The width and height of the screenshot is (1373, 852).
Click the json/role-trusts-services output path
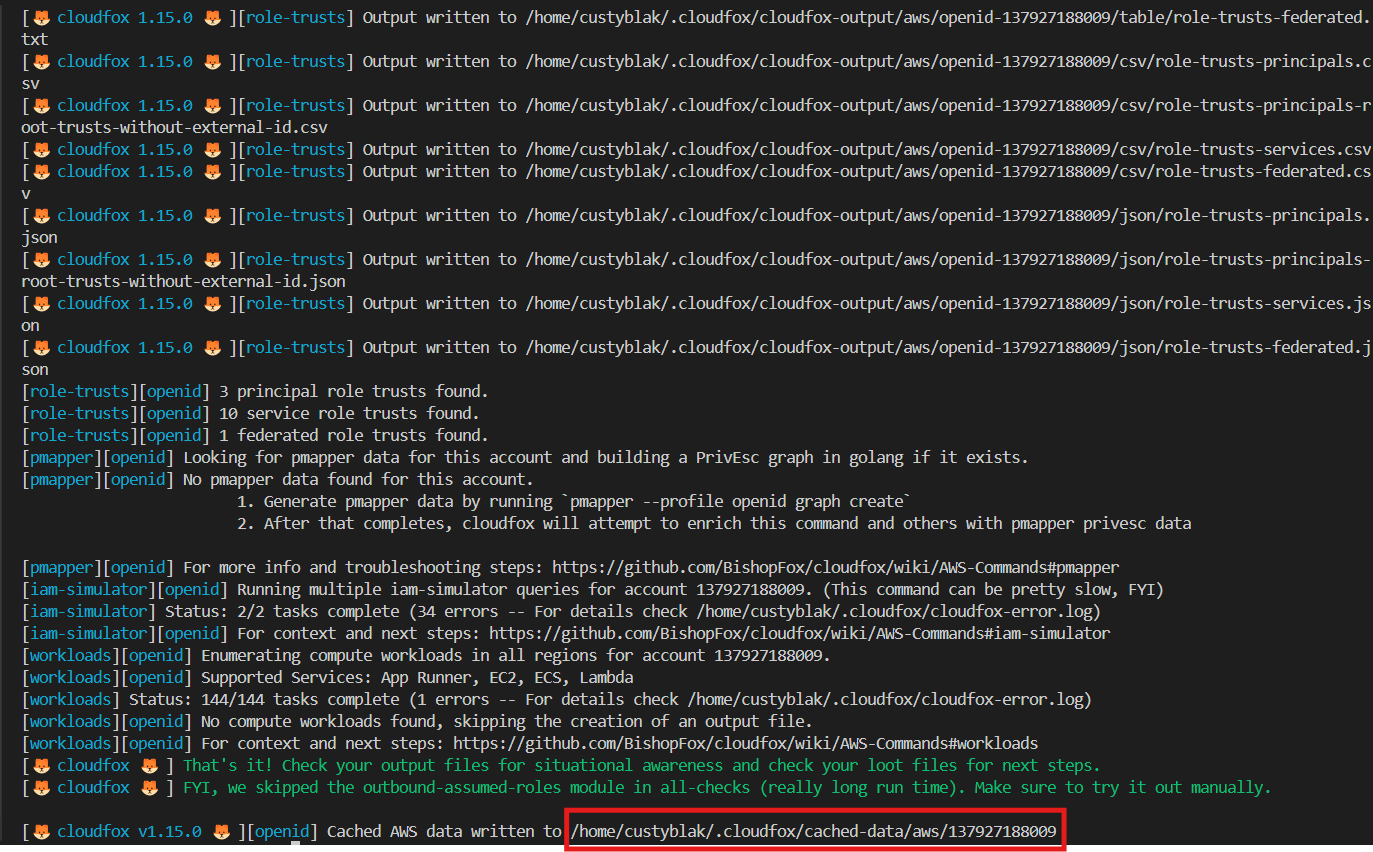696,314
